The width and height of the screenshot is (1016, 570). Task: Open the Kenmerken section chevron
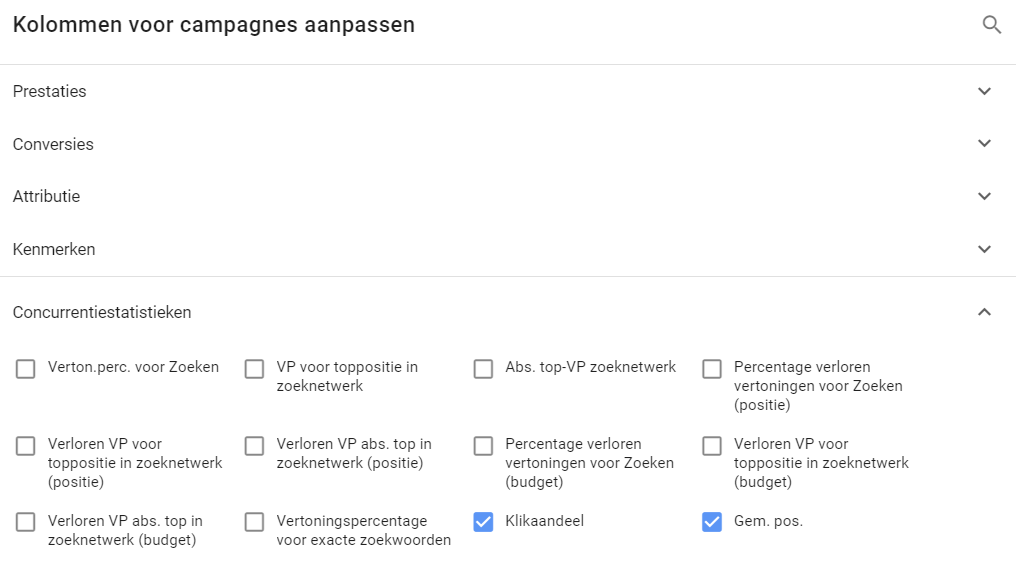984,249
